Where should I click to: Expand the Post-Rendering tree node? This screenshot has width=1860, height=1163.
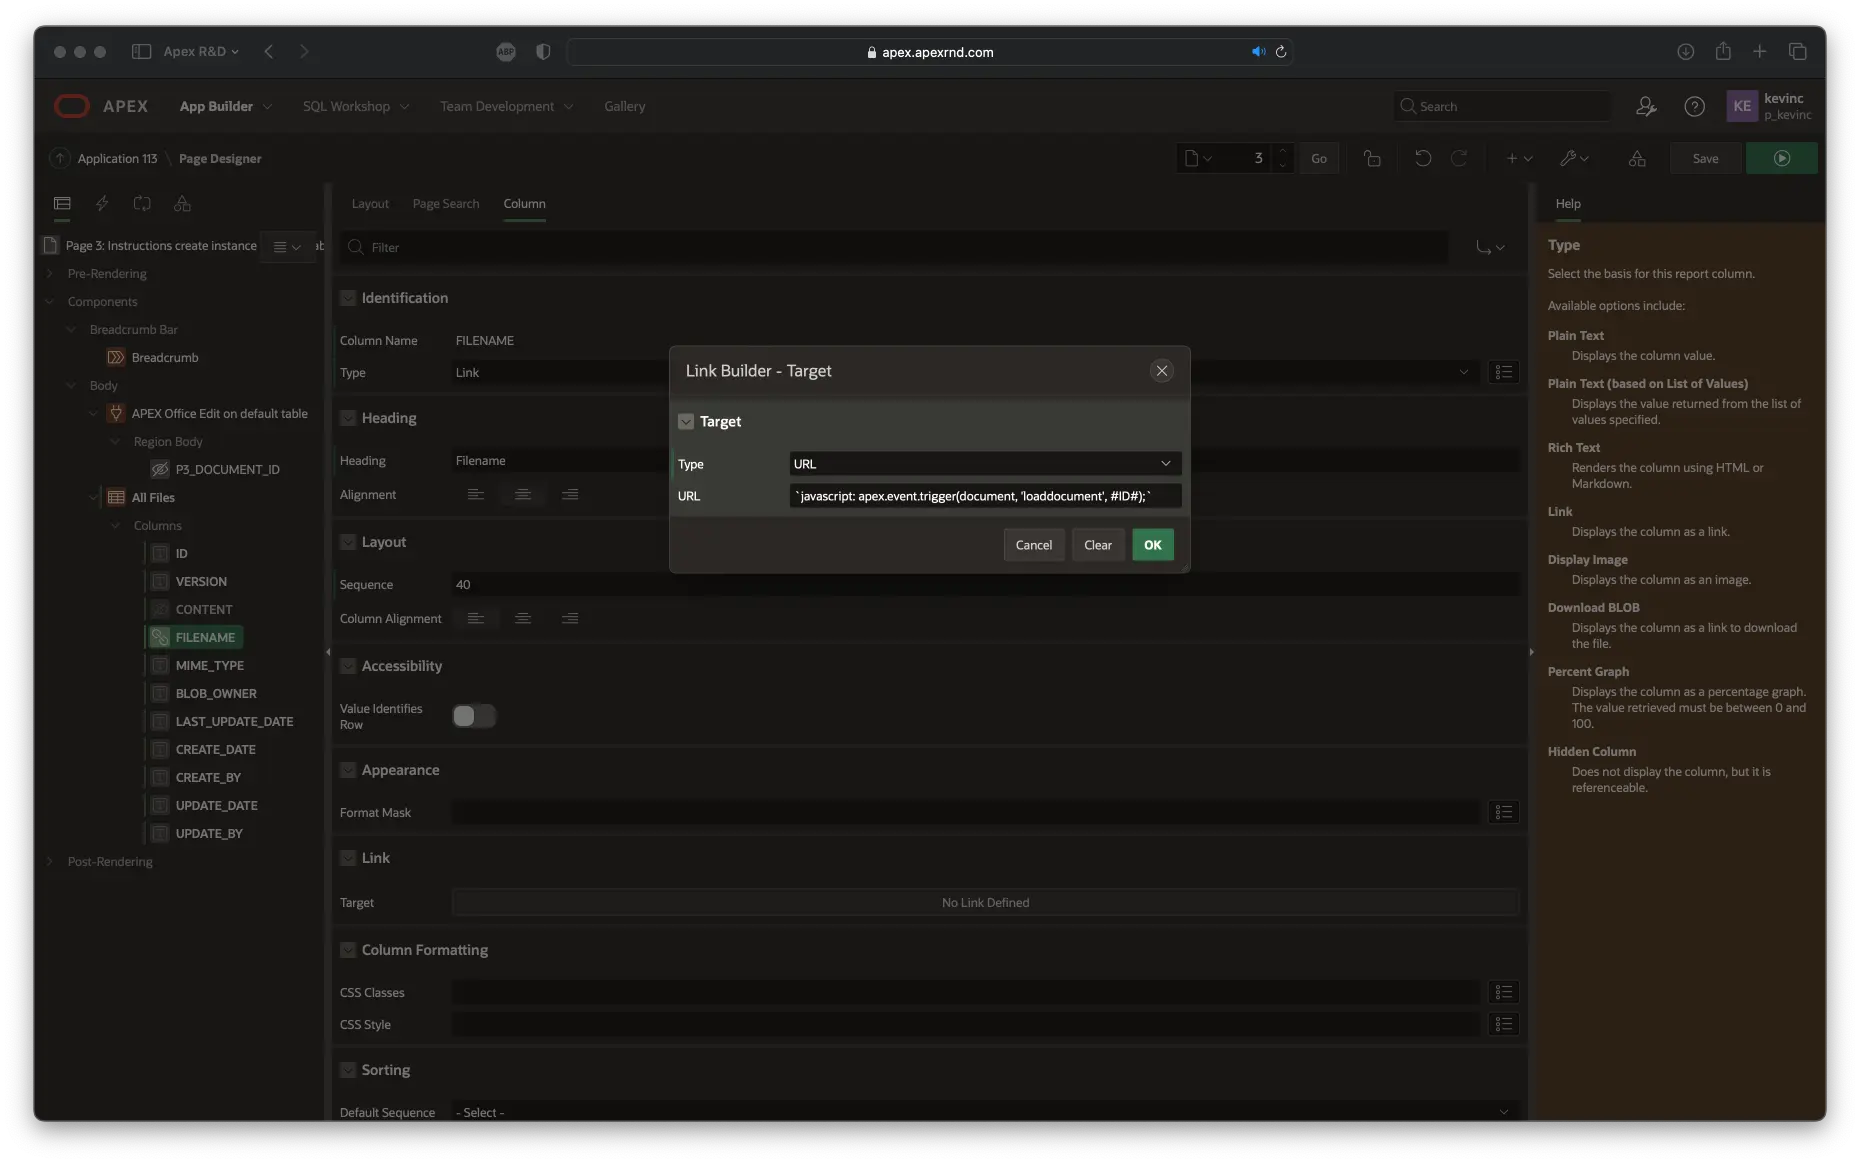click(50, 861)
